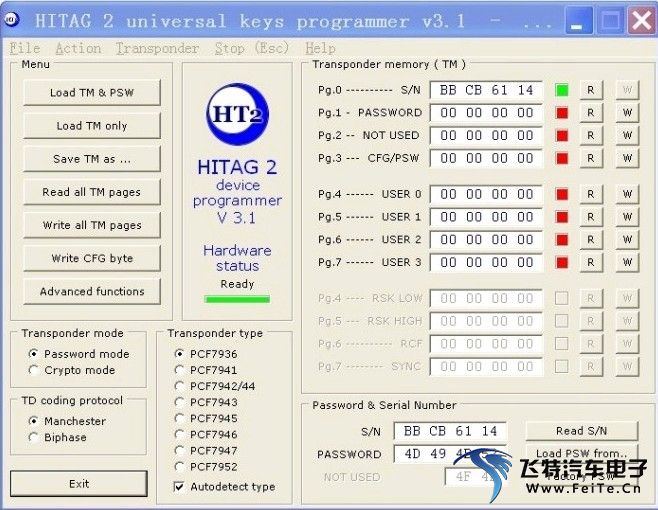Click the HT2 logo image
658x510 pixels.
click(238, 114)
